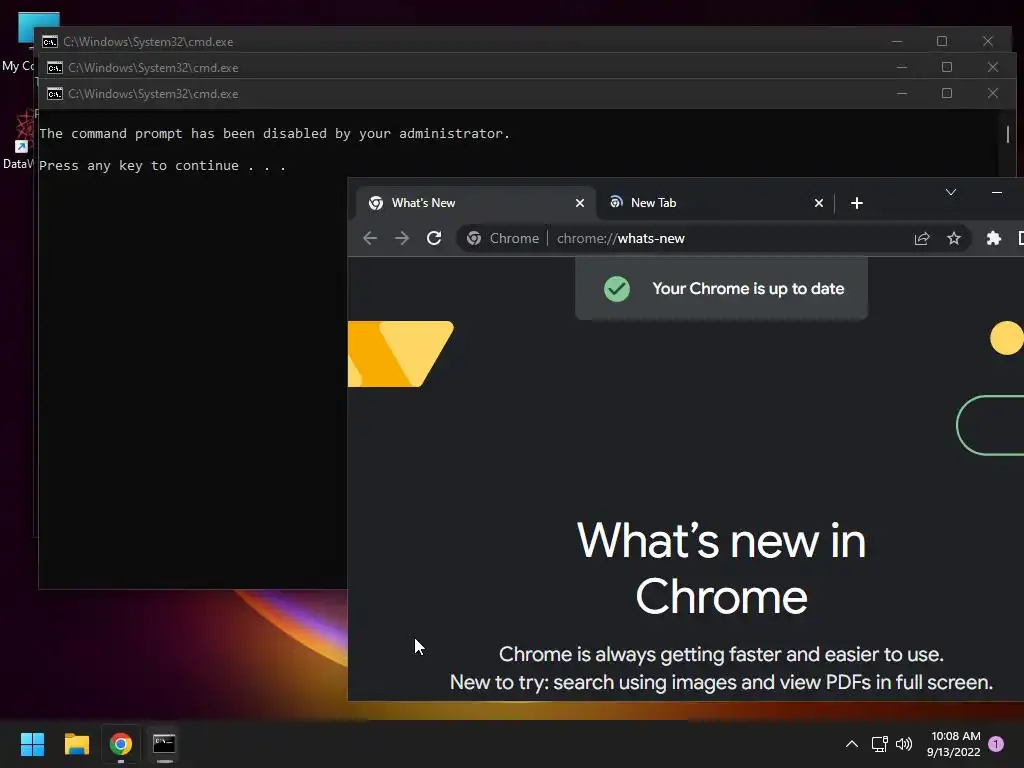1024x768 pixels.
Task: Select the Data shortcut desktop icon
Action: coord(18,140)
